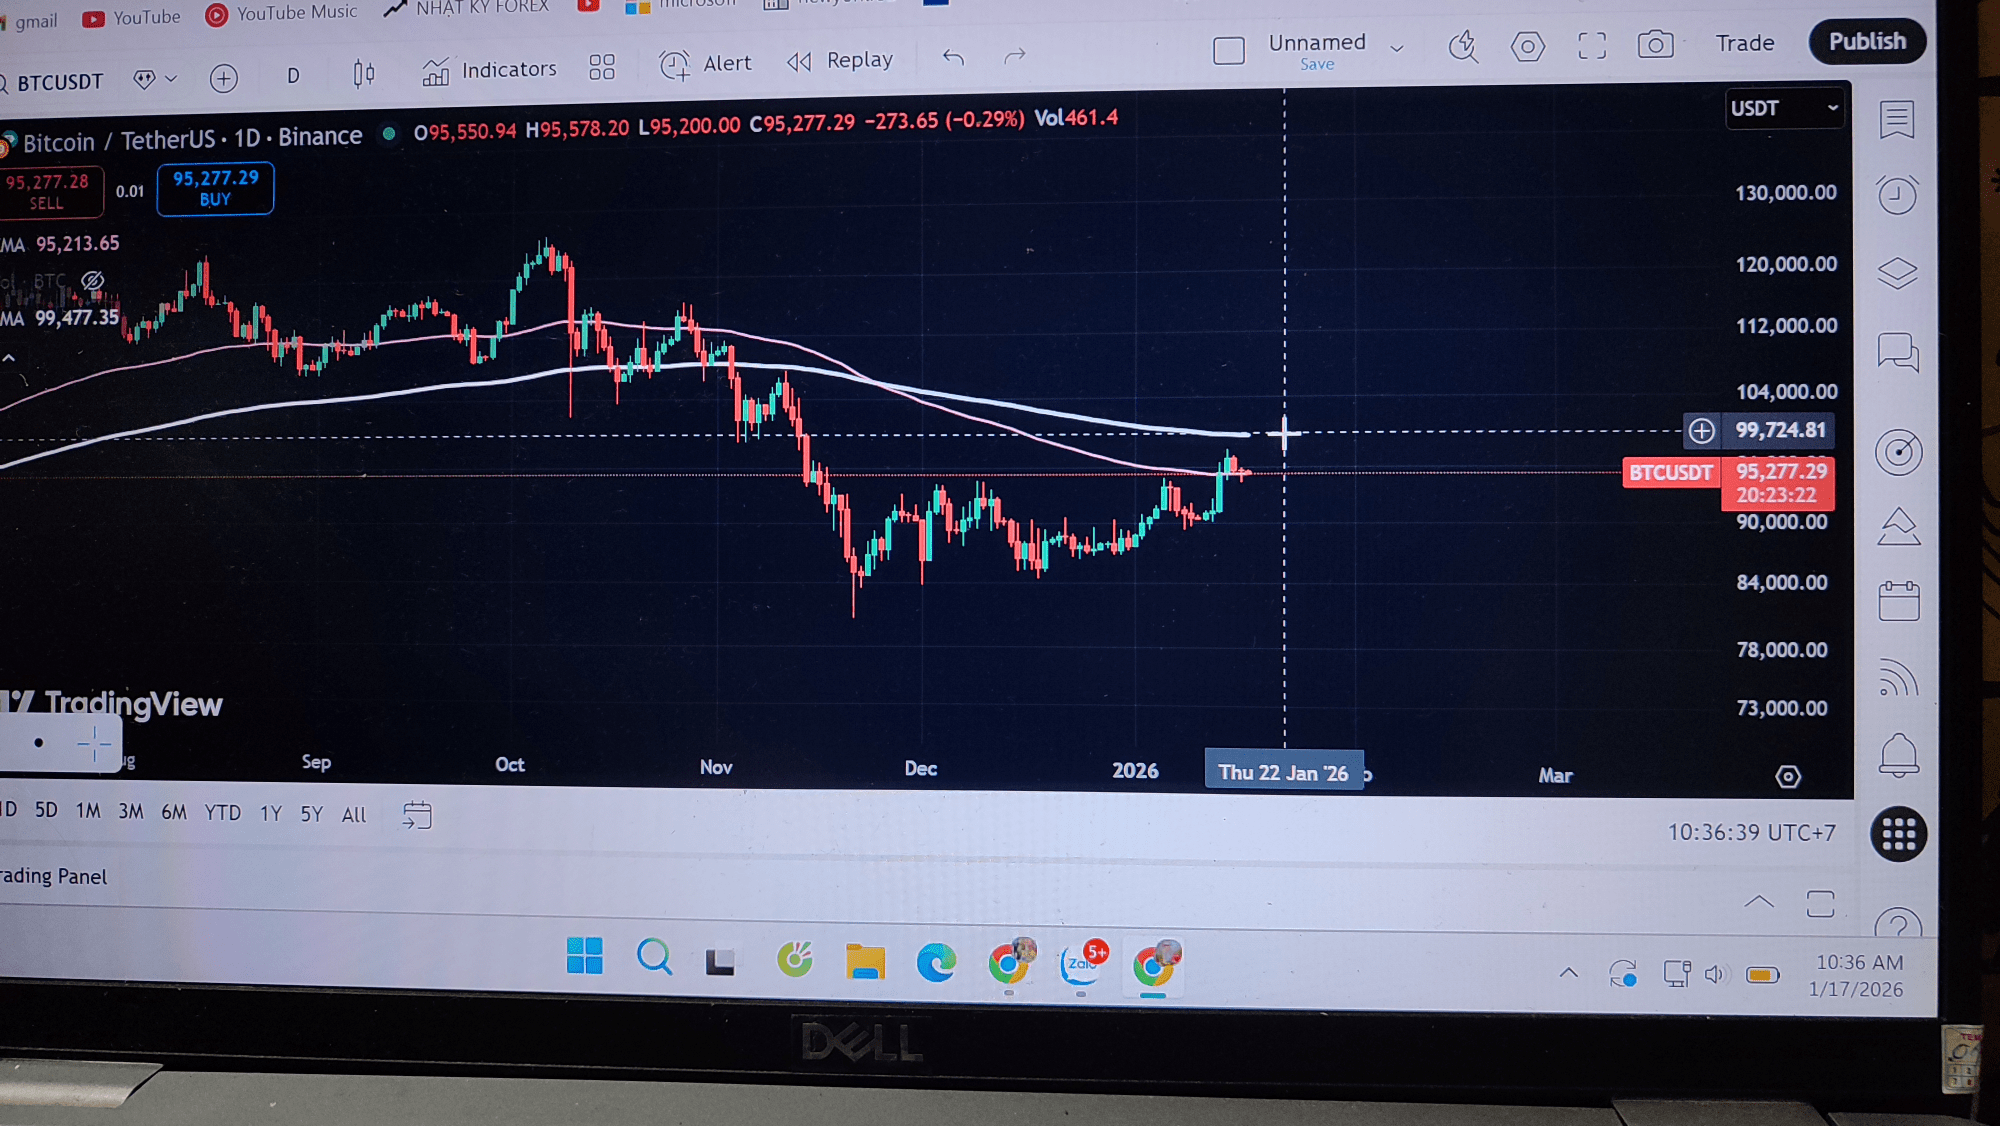The width and height of the screenshot is (2000, 1126).
Task: Click the green market status dot
Action: tap(389, 133)
